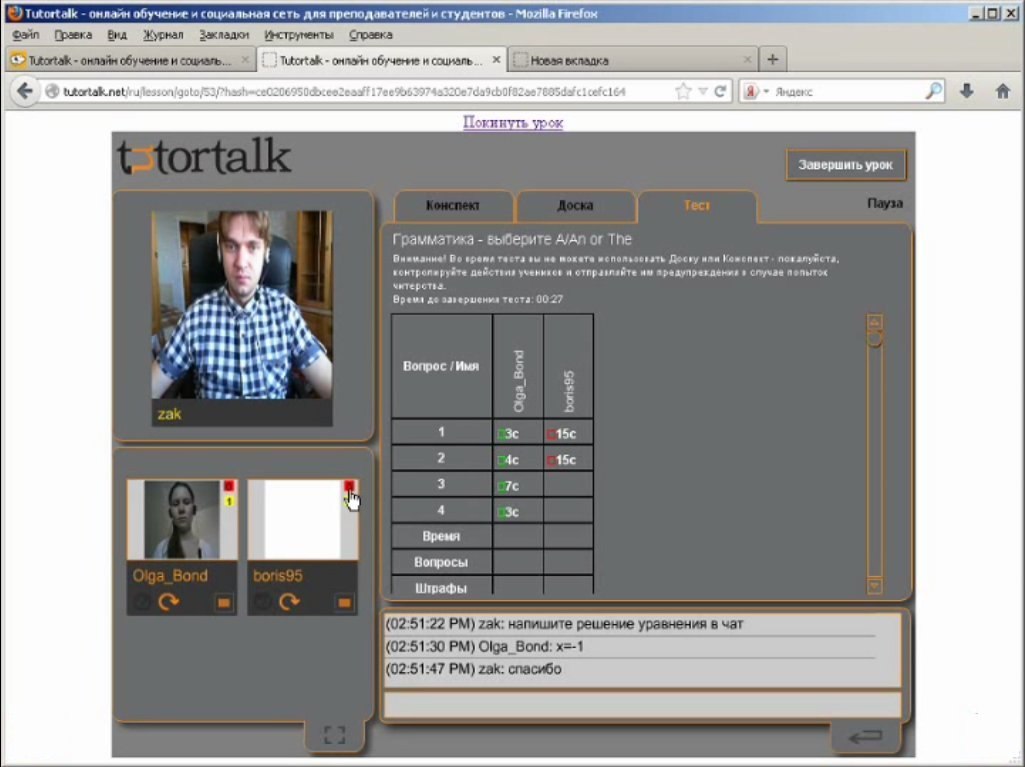Click the browser reload icon
This screenshot has height=767, width=1025.
(720, 92)
